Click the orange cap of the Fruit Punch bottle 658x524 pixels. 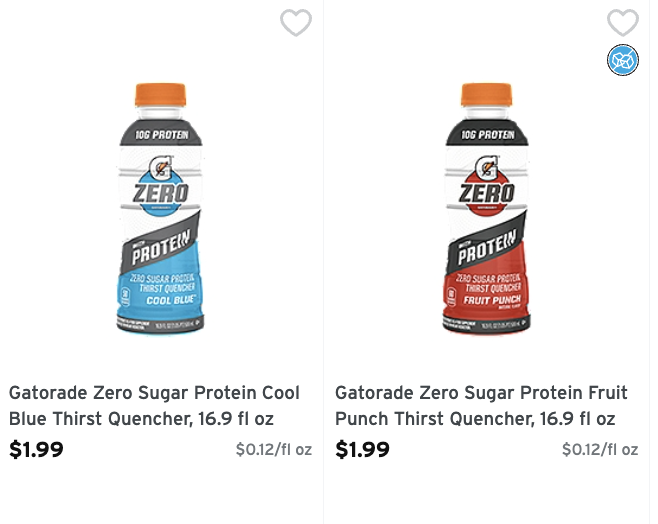[x=487, y=96]
